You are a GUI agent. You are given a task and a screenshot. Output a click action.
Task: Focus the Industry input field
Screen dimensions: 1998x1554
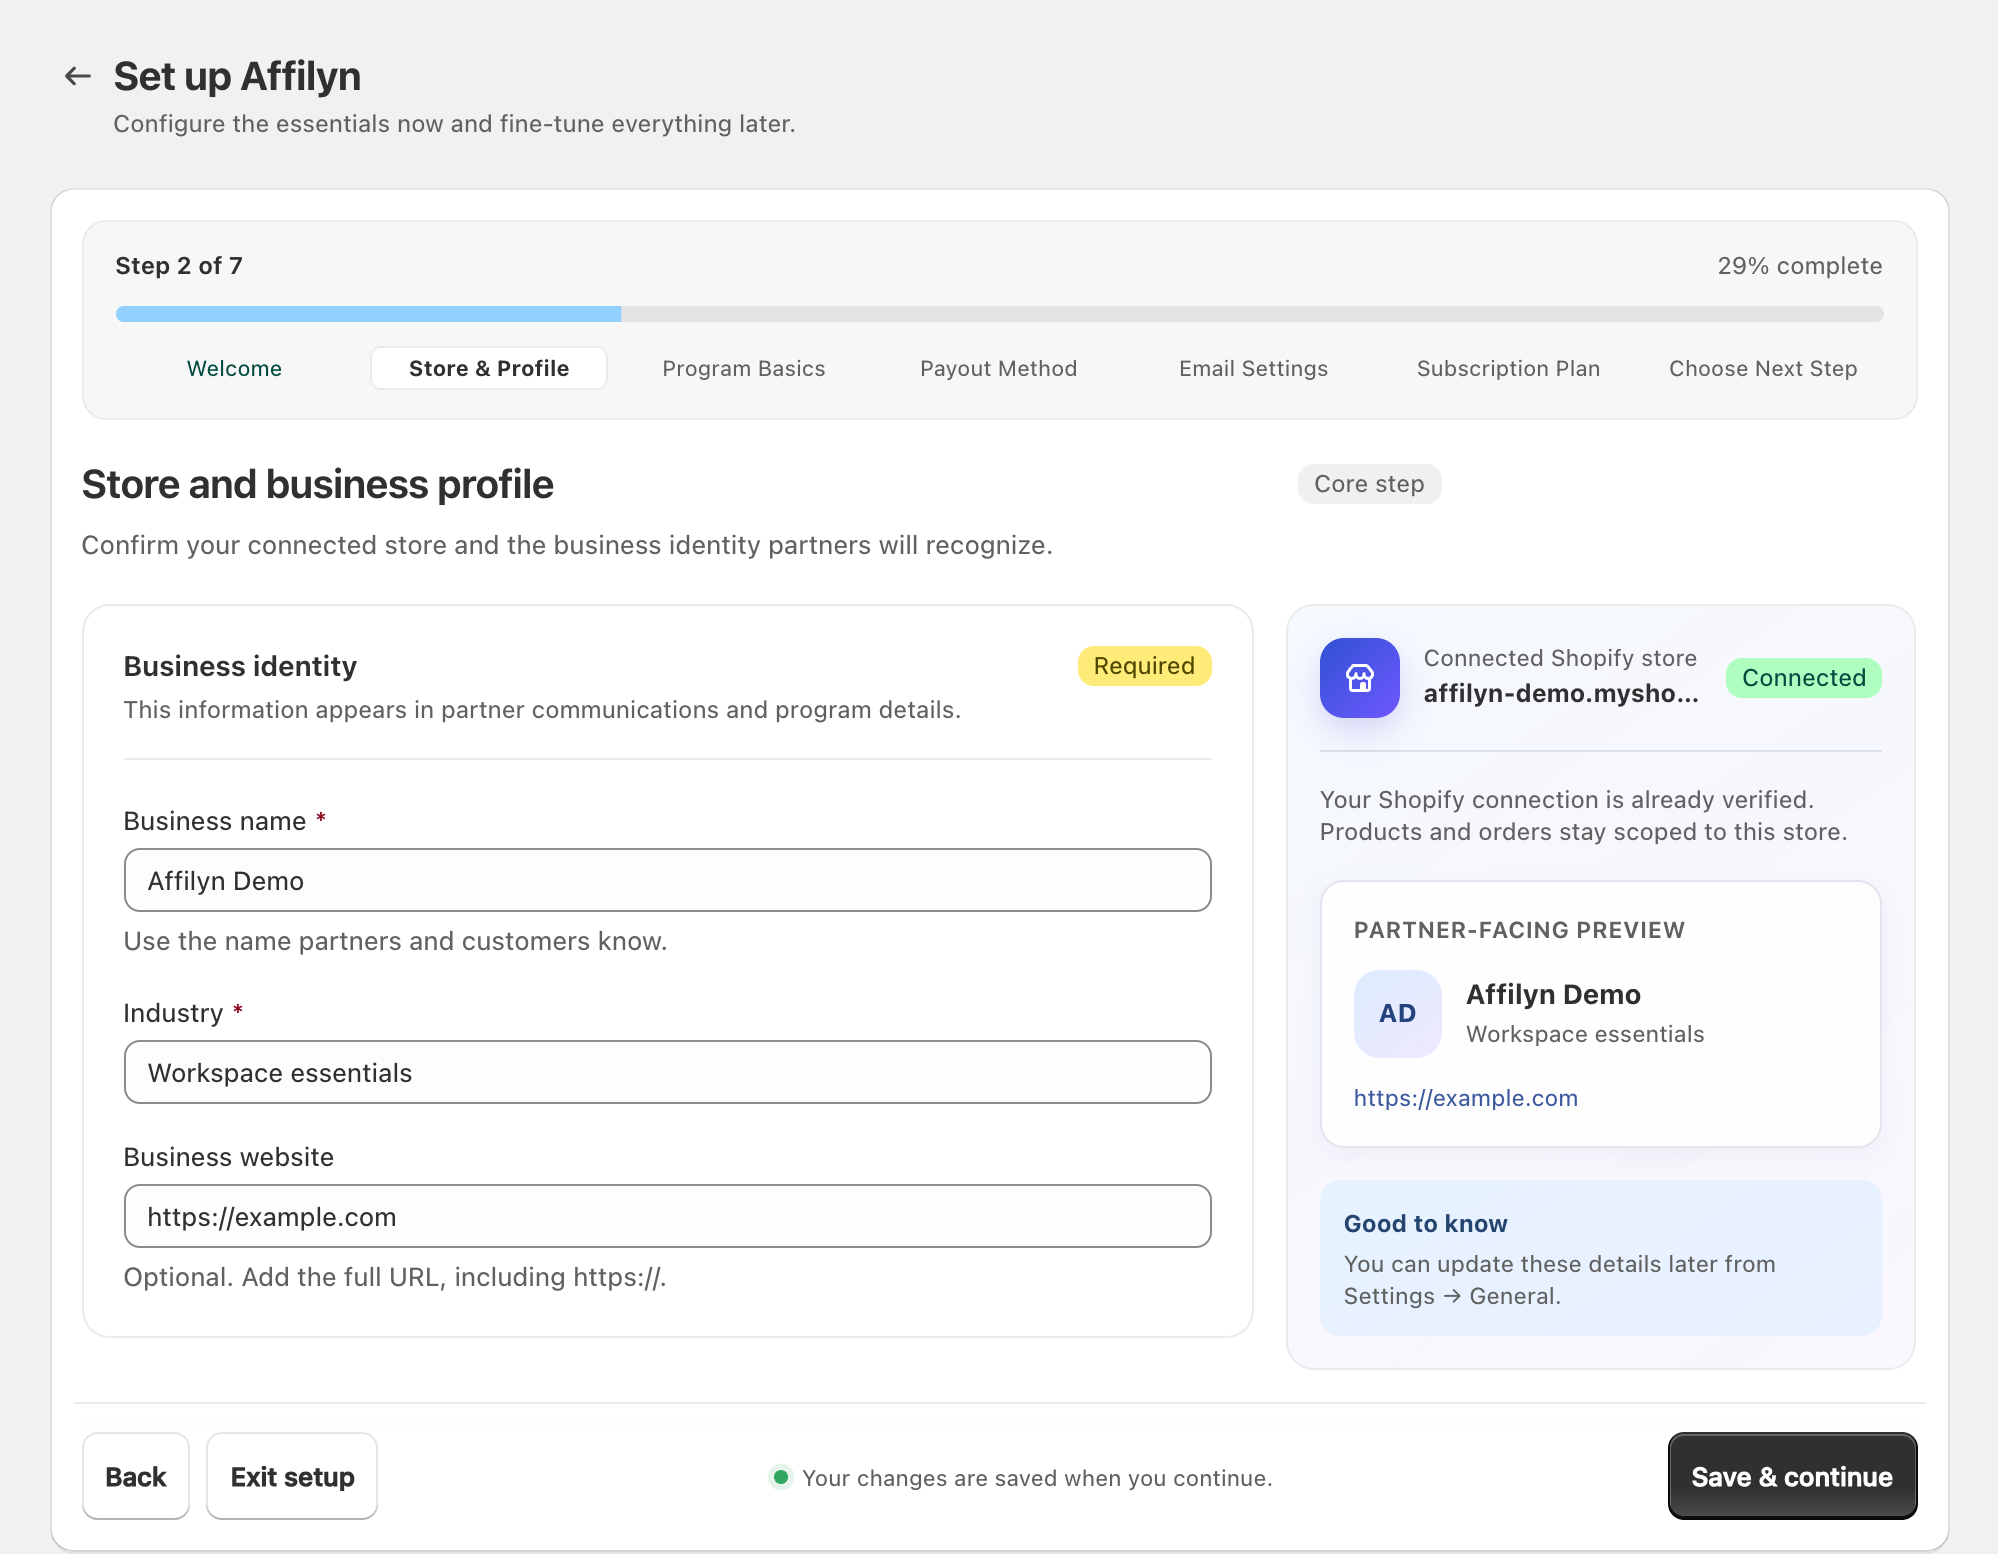(668, 1072)
